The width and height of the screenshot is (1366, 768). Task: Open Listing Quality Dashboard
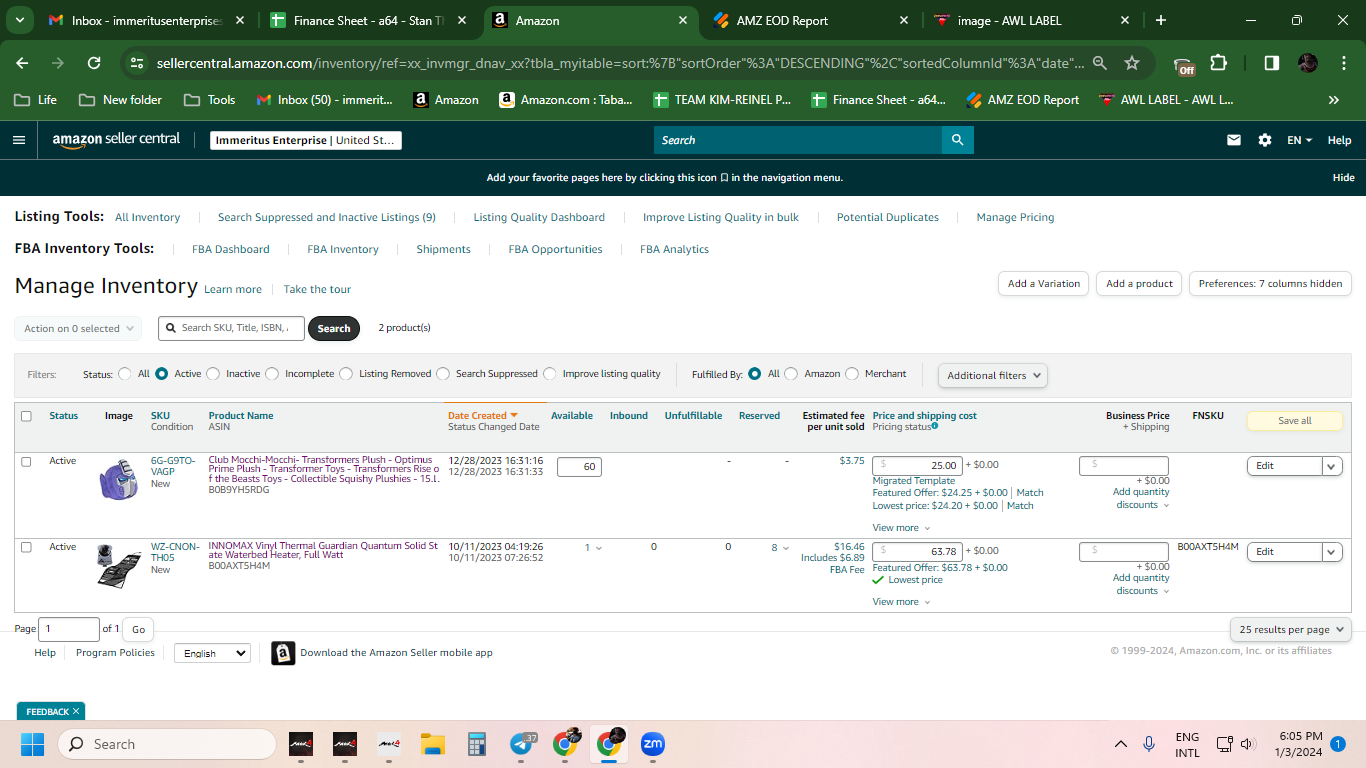[539, 217]
